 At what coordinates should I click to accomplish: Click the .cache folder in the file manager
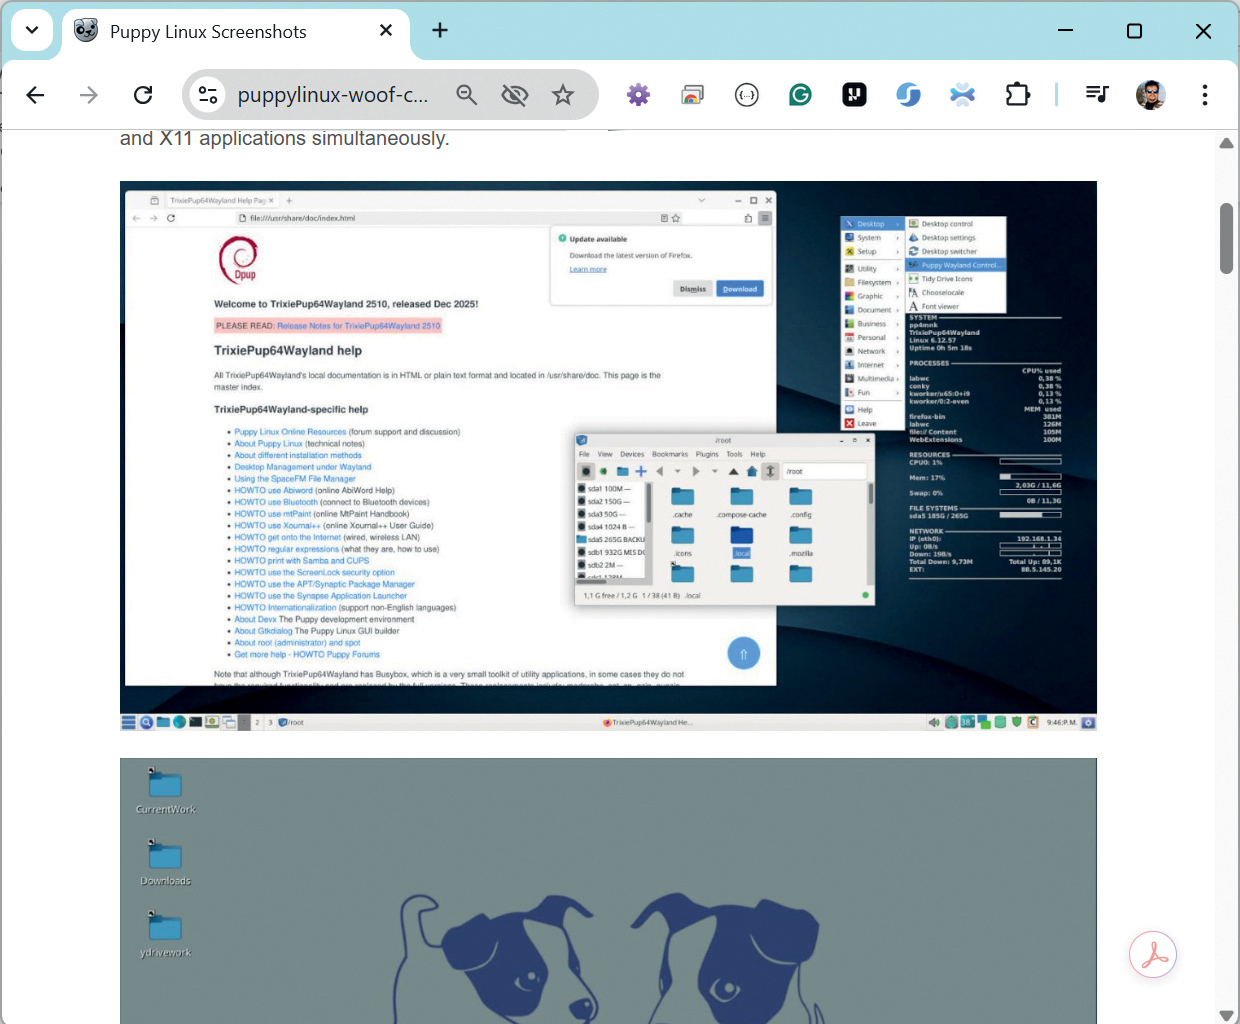[x=683, y=502]
